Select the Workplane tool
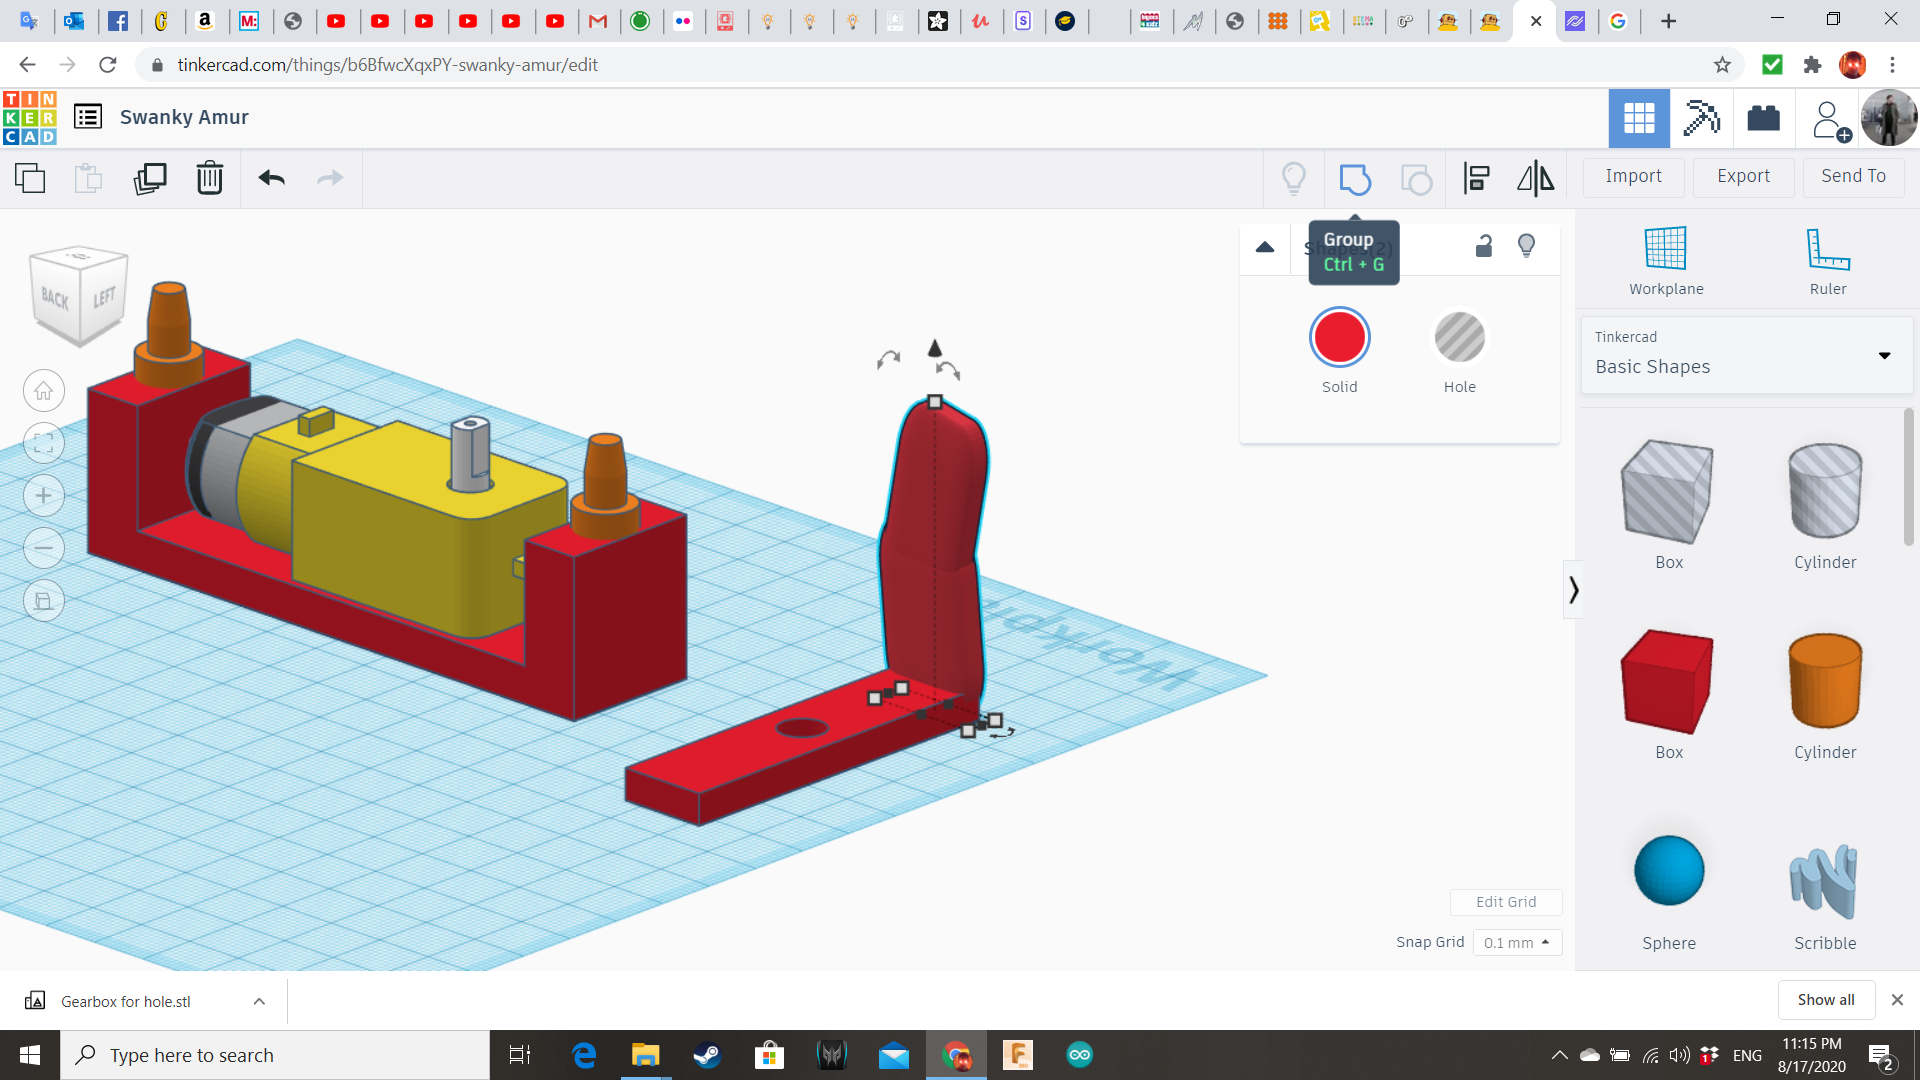 [x=1666, y=261]
